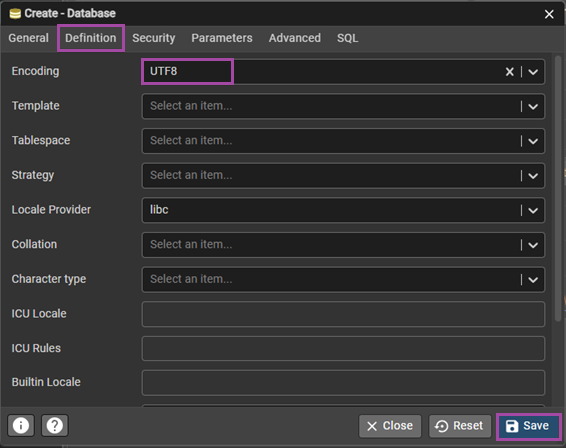Open the Parameters tab
566x448 pixels.
pos(222,38)
